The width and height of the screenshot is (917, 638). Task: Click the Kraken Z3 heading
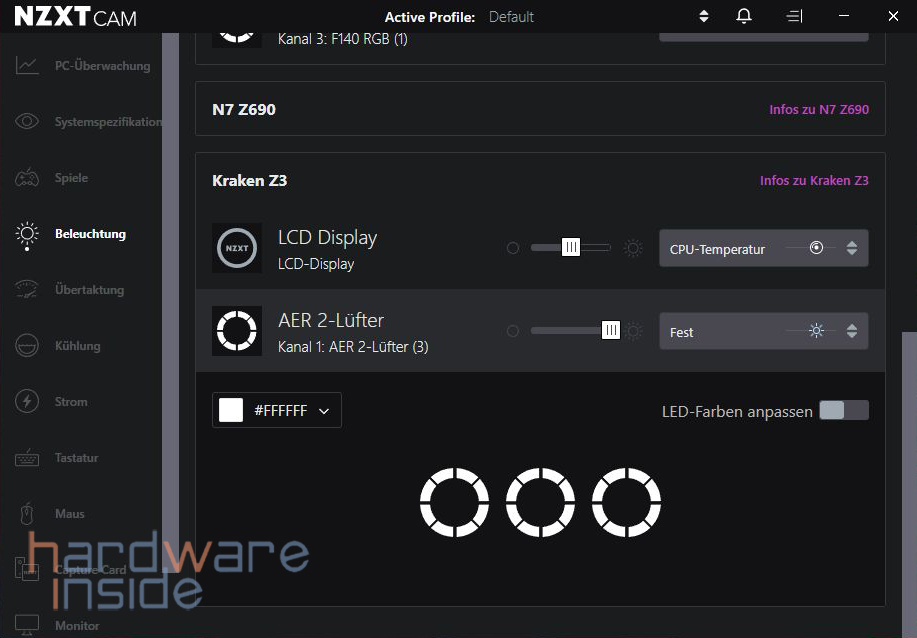coord(250,181)
